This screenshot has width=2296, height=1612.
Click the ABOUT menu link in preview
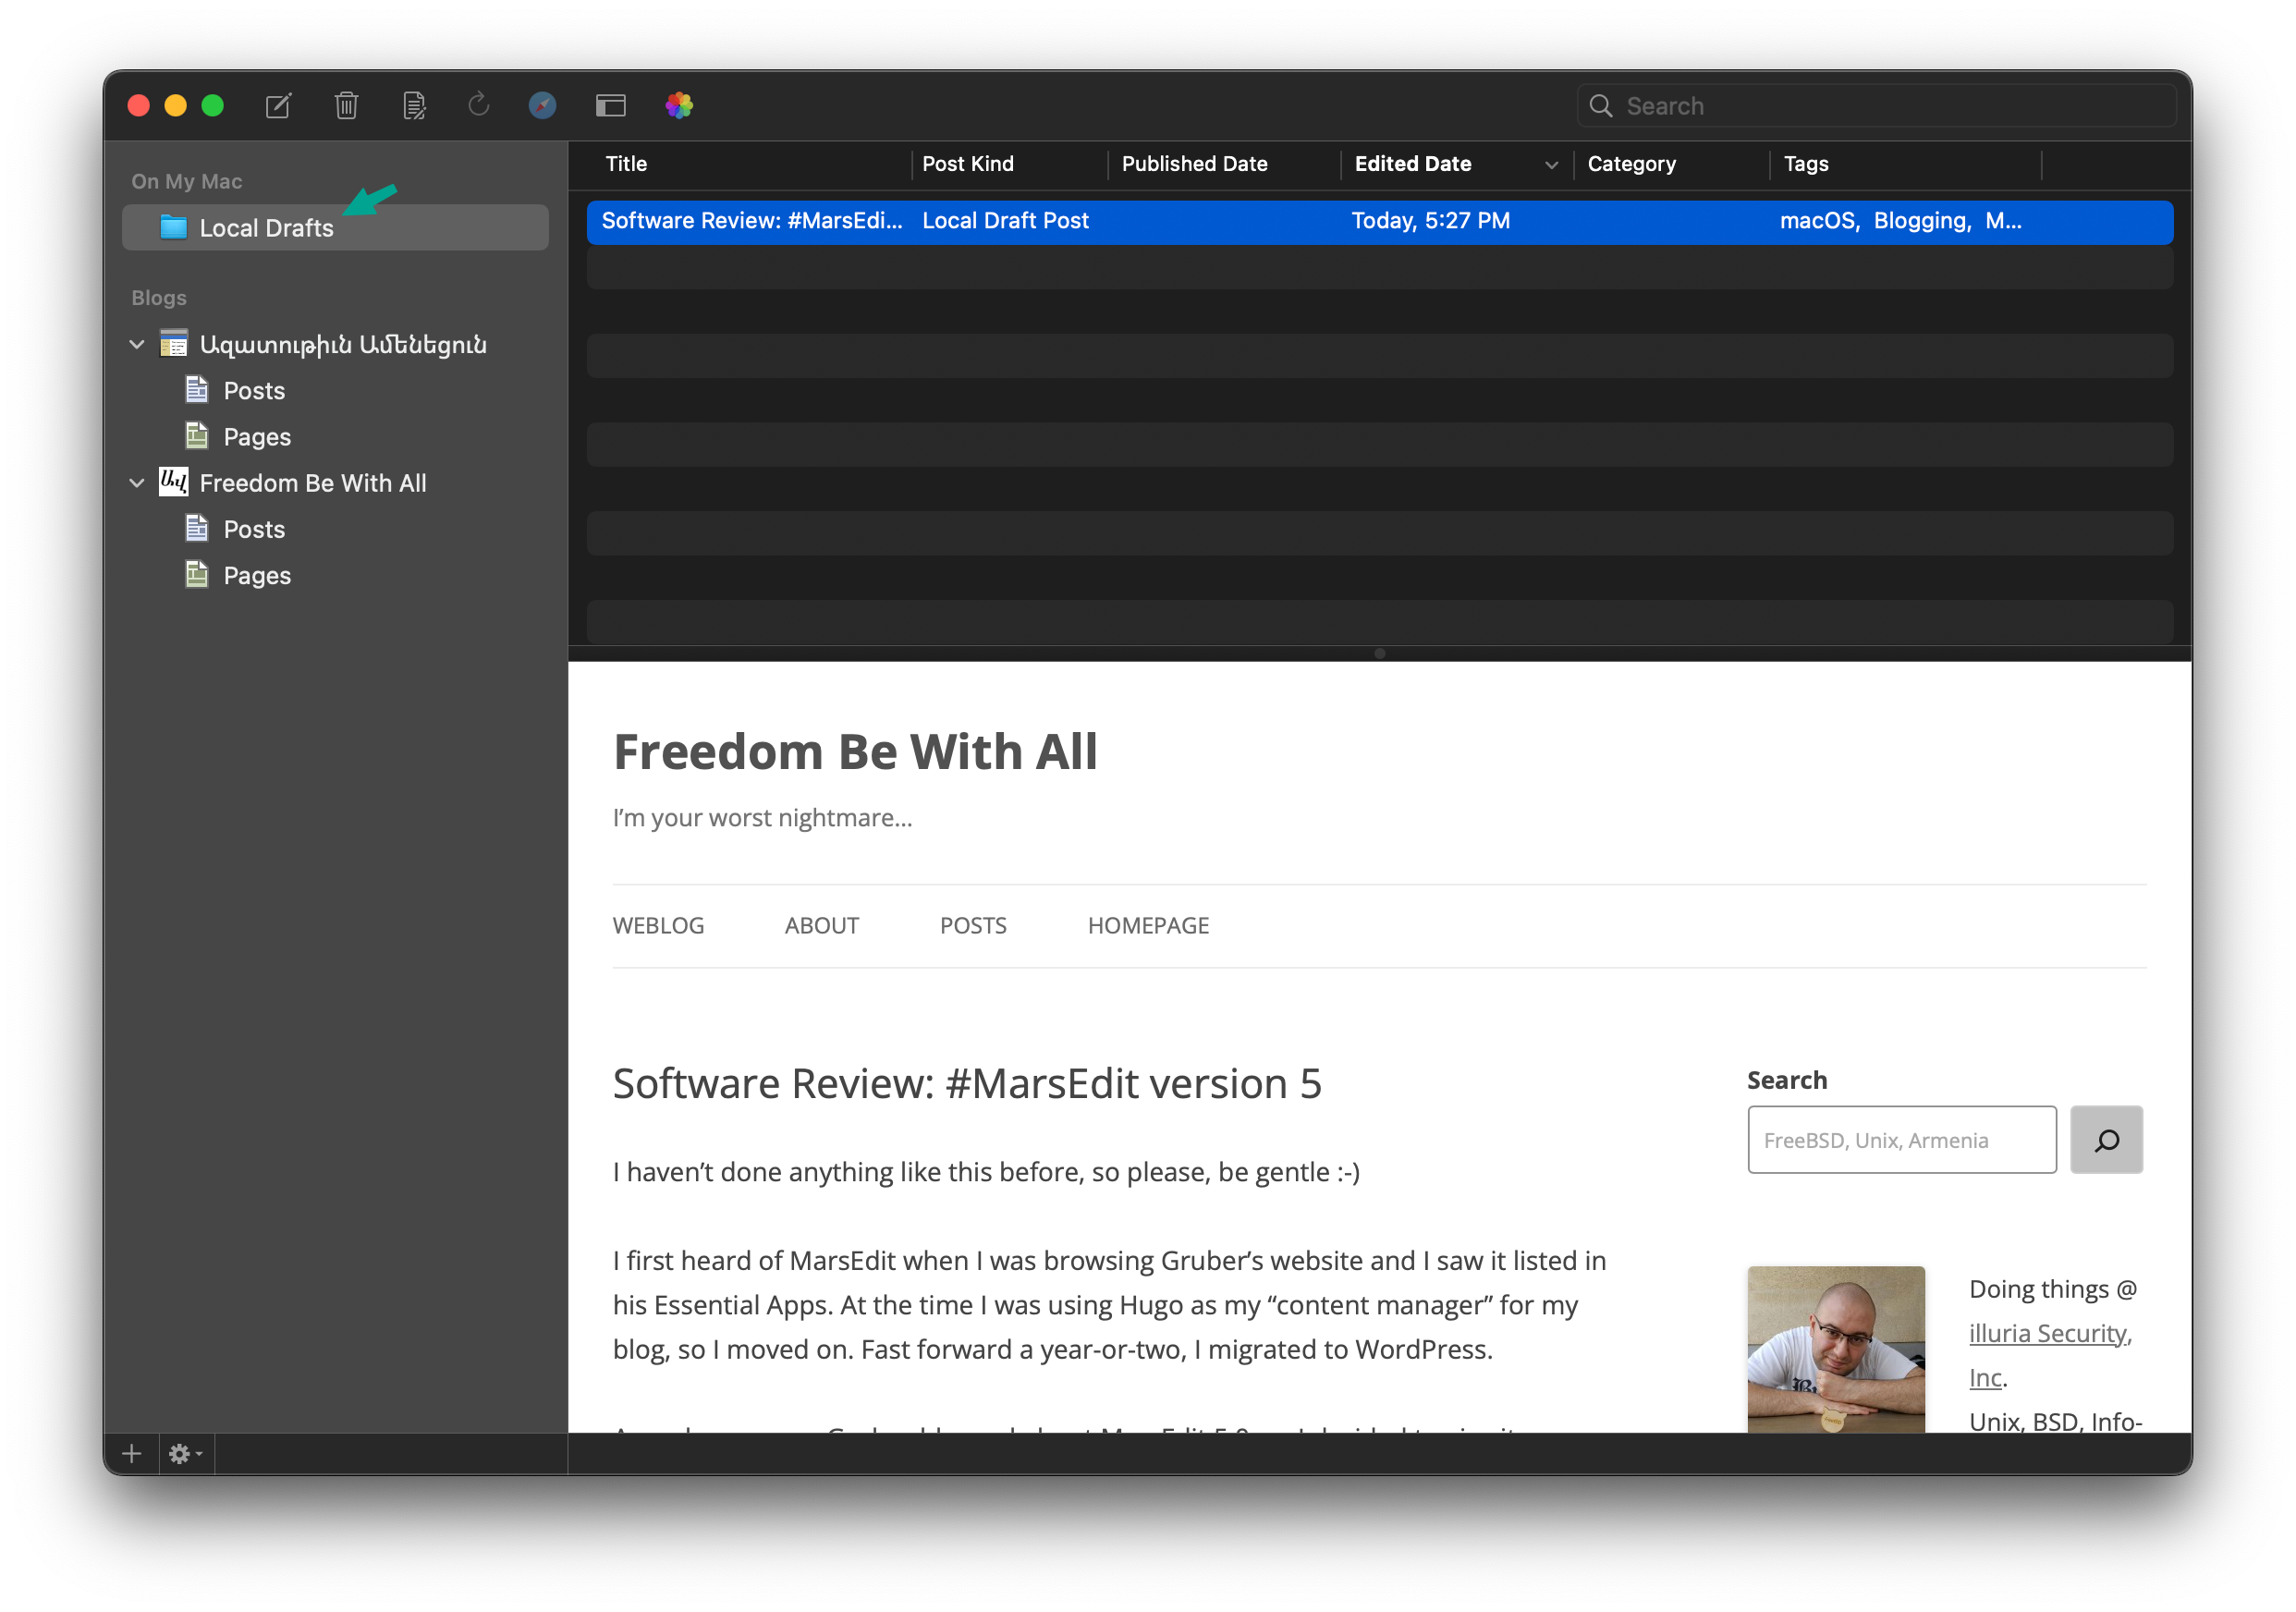pyautogui.click(x=822, y=924)
